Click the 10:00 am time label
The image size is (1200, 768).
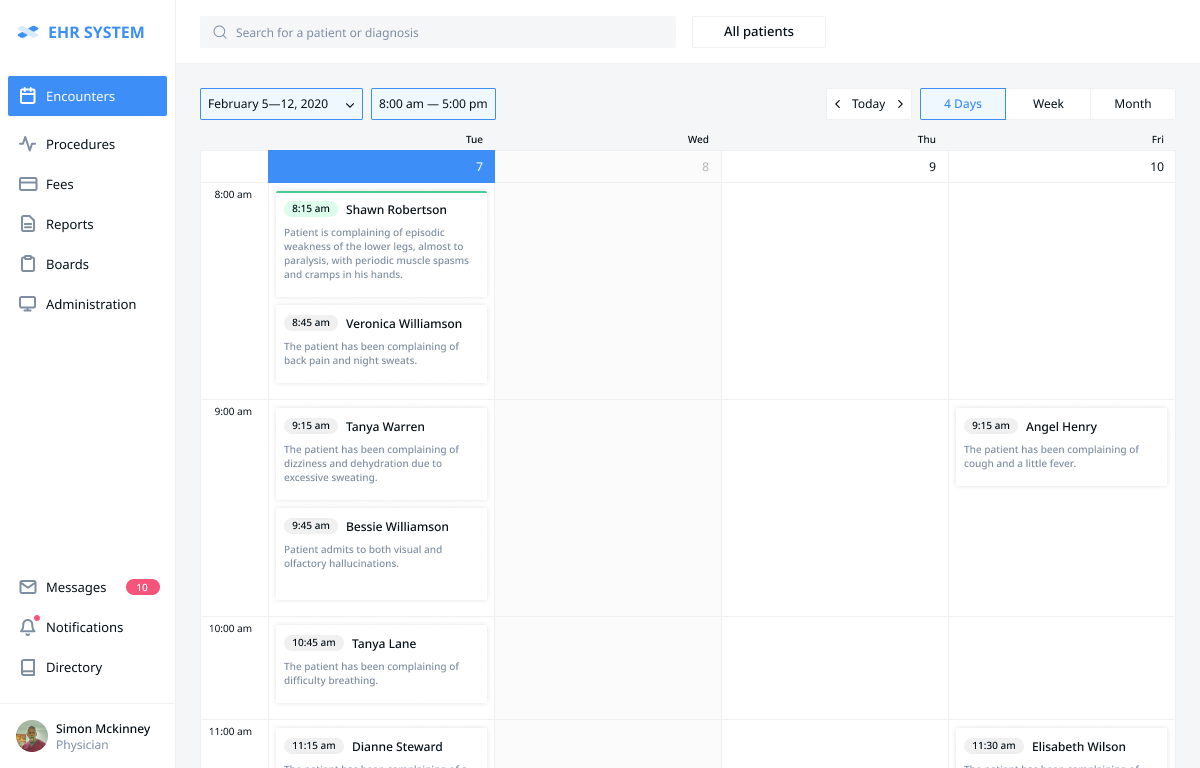[x=230, y=629]
